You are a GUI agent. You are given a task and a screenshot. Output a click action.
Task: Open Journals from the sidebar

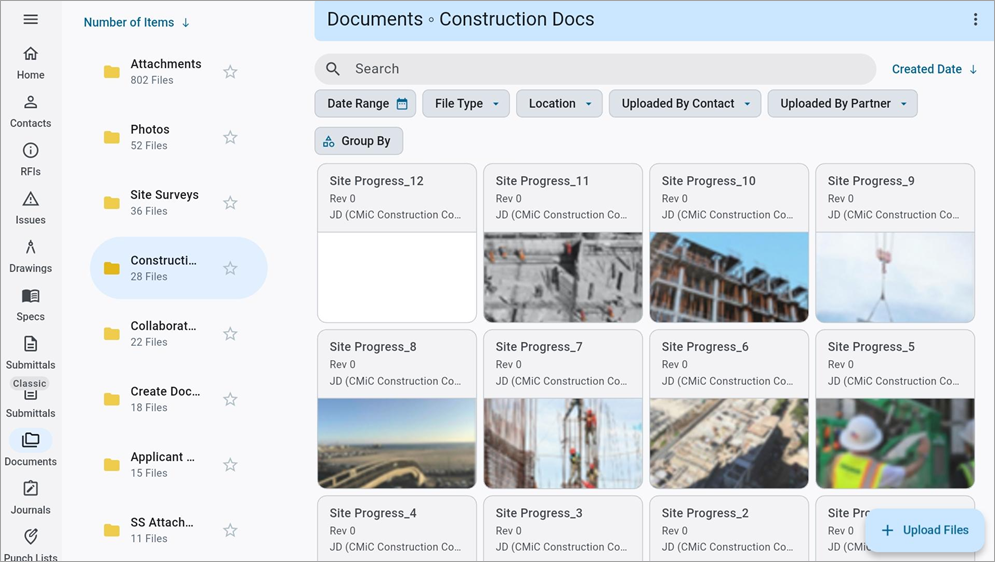pyautogui.click(x=30, y=498)
